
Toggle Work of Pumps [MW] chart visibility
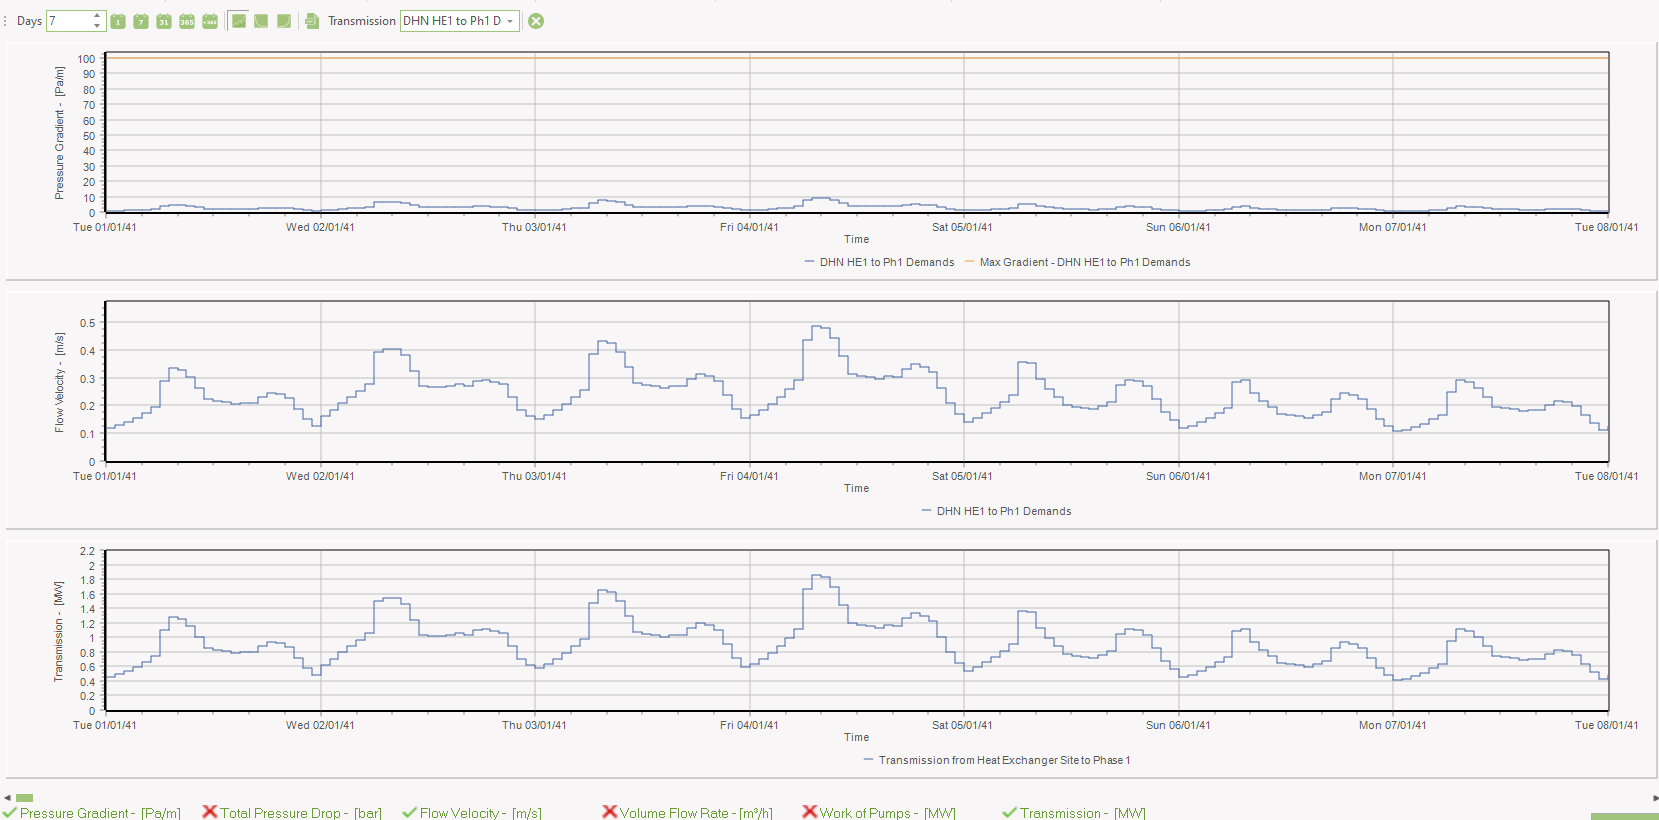(x=879, y=813)
